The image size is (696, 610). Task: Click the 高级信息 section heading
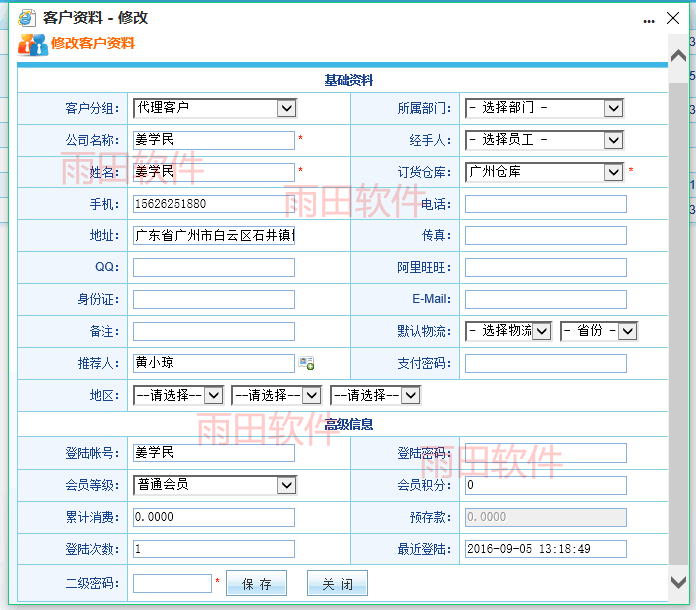(x=348, y=424)
